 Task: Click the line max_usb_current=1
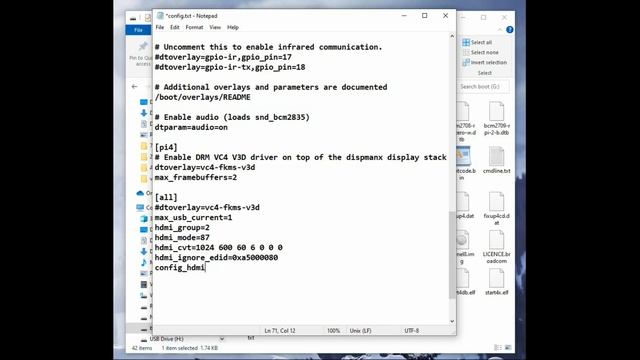tap(193, 218)
